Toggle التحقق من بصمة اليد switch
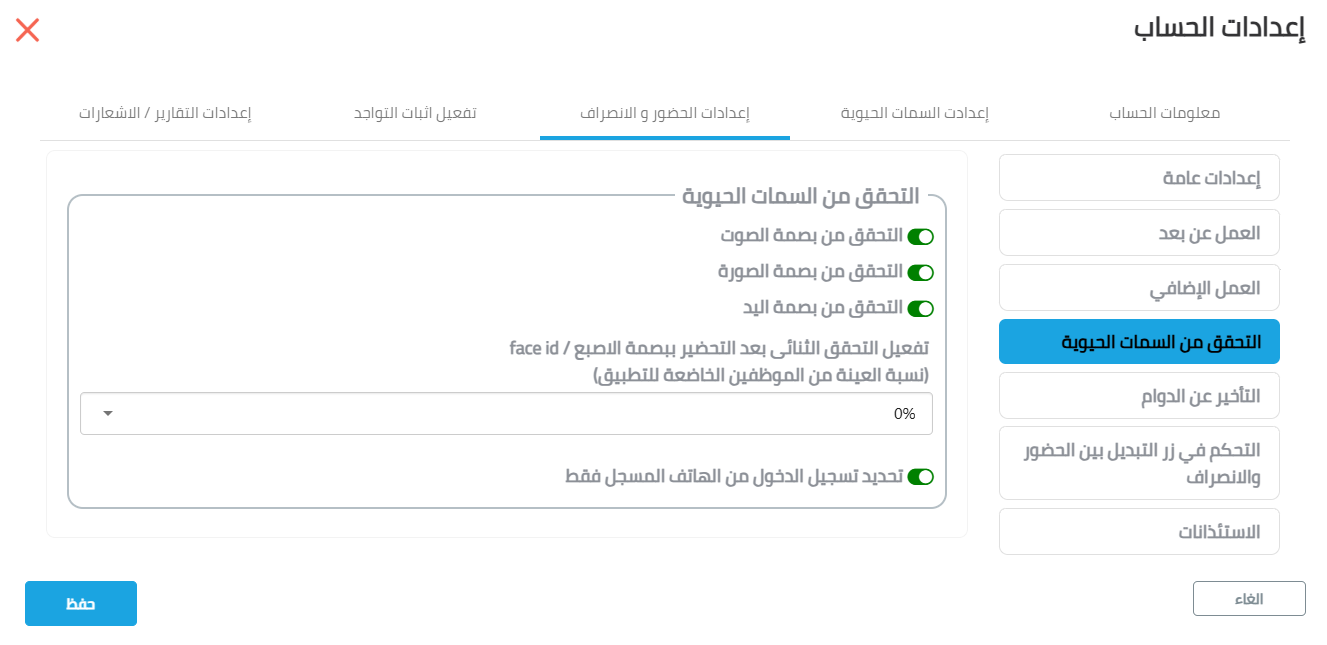This screenshot has width=1327, height=645. point(920,308)
